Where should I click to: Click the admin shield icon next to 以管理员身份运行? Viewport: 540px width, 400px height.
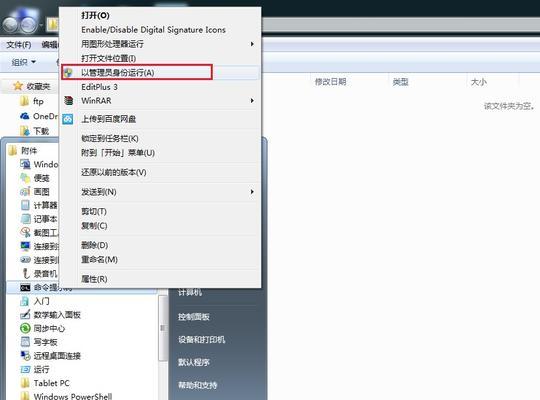click(69, 72)
